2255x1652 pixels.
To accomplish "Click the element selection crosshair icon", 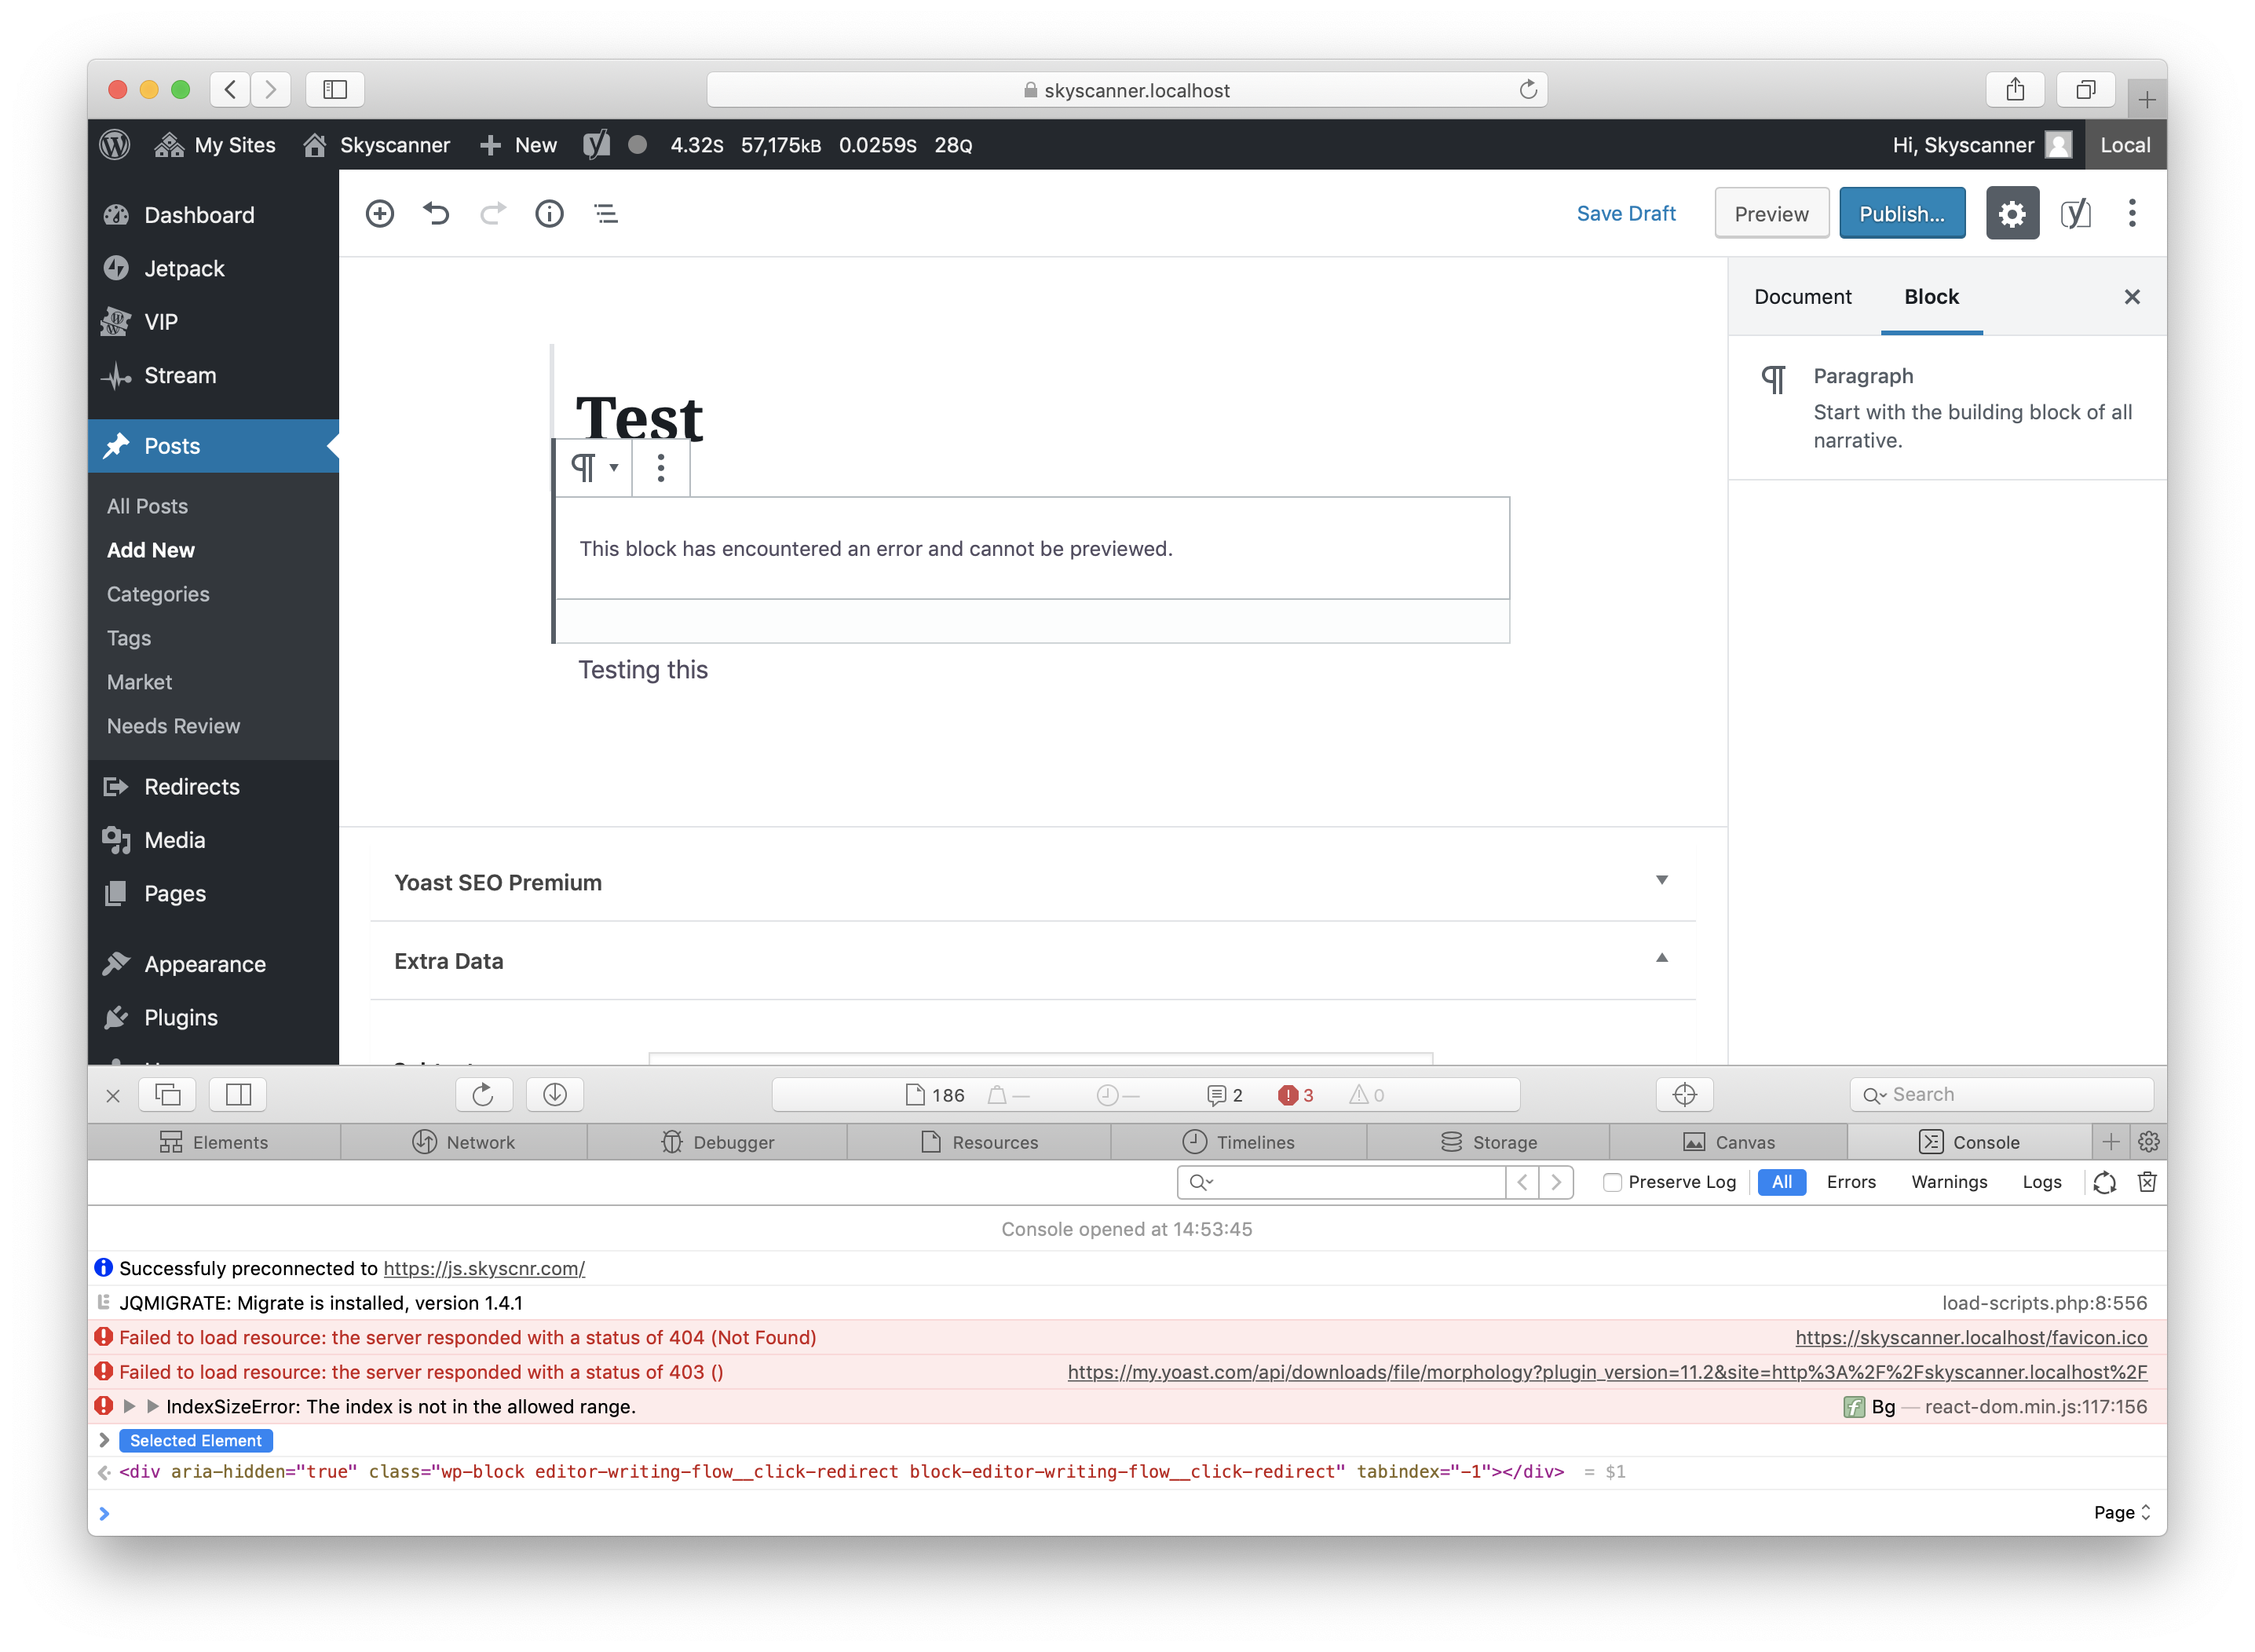I will [1685, 1095].
